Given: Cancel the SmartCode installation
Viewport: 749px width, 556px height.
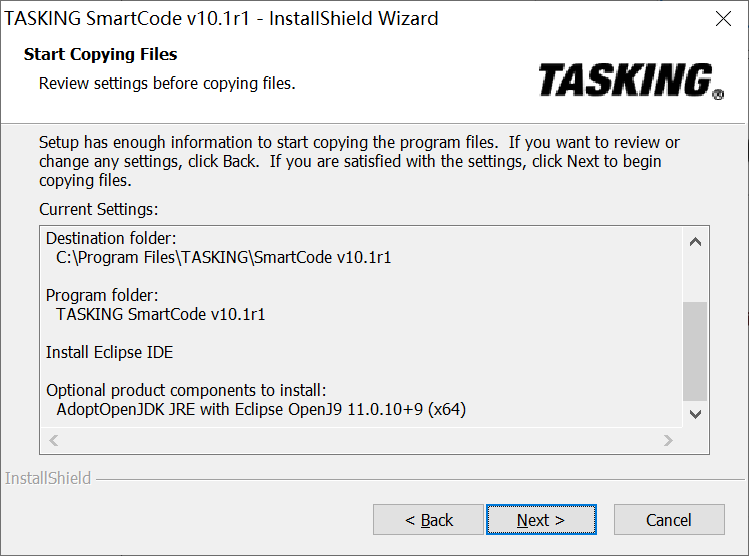Looking at the screenshot, I should point(668,520).
